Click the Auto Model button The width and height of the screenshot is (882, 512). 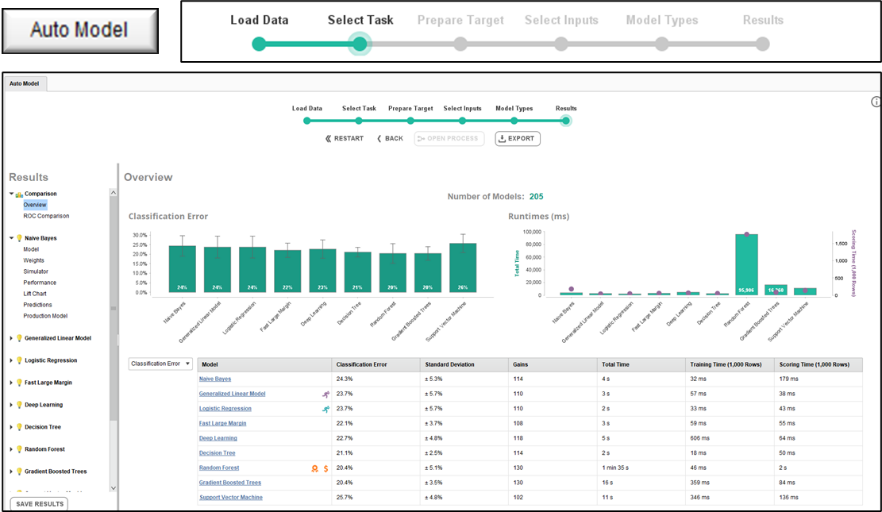(80, 30)
